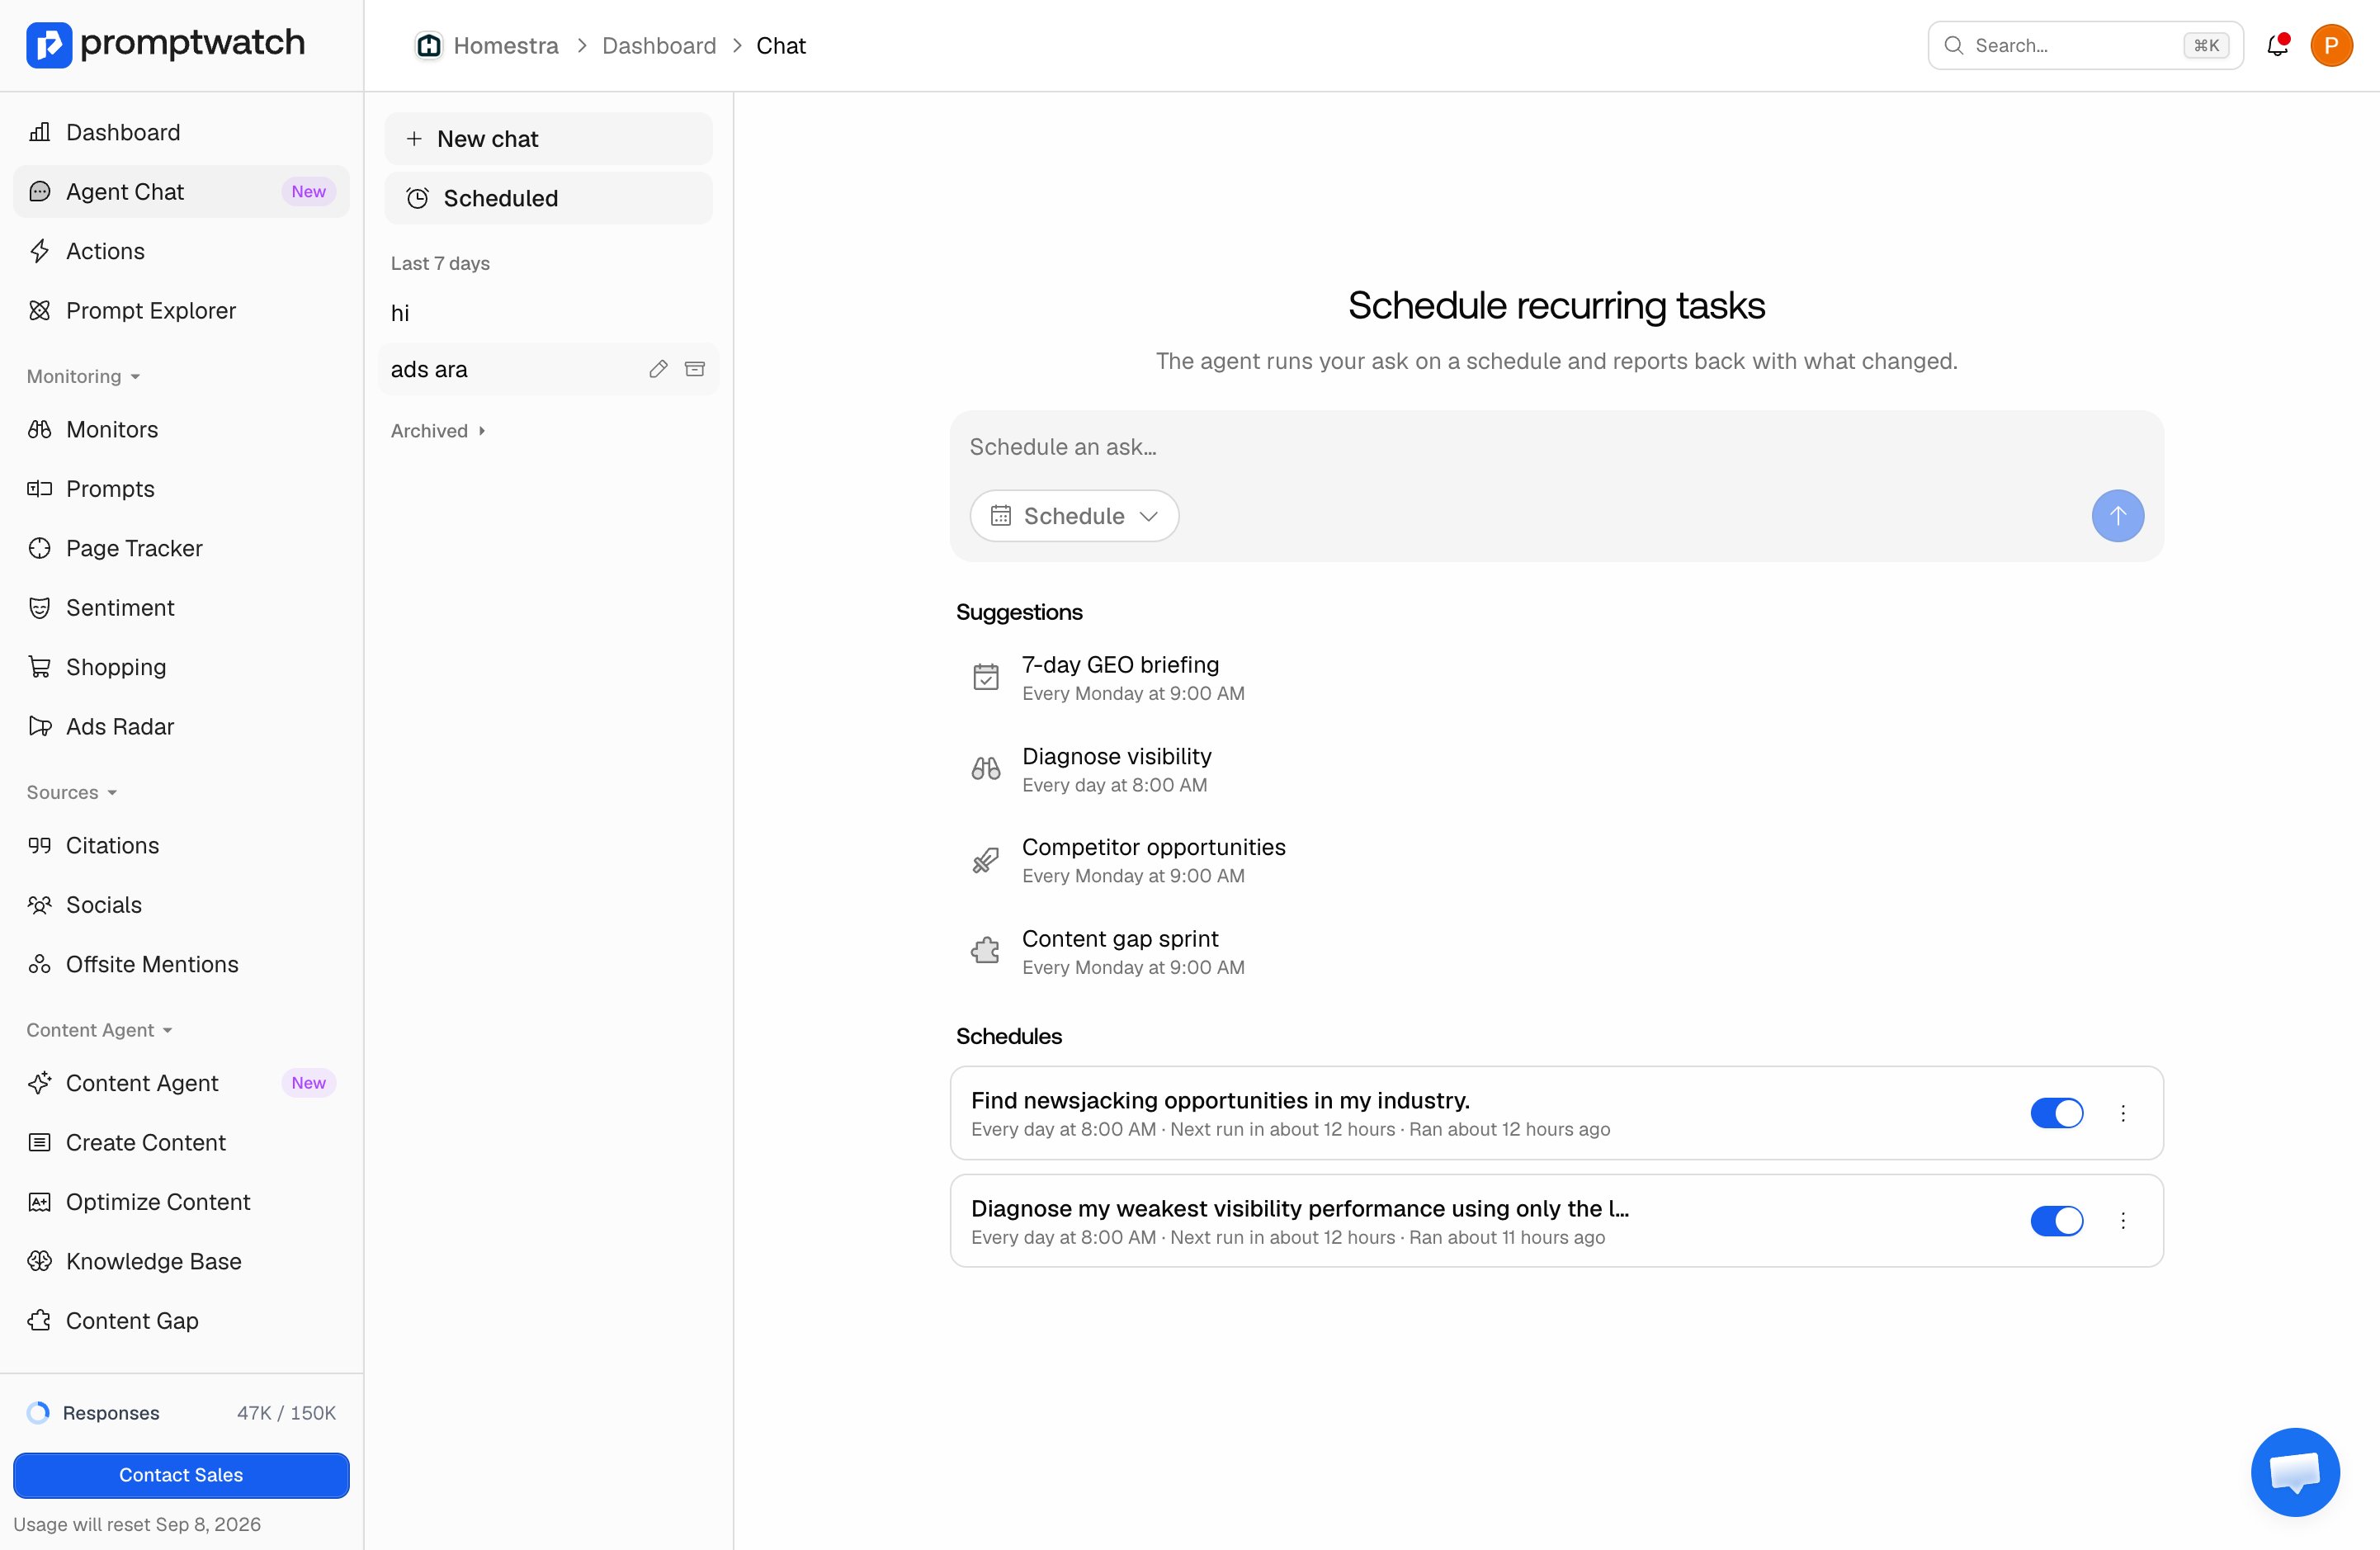
Task: Start a New chat
Action: (x=548, y=138)
